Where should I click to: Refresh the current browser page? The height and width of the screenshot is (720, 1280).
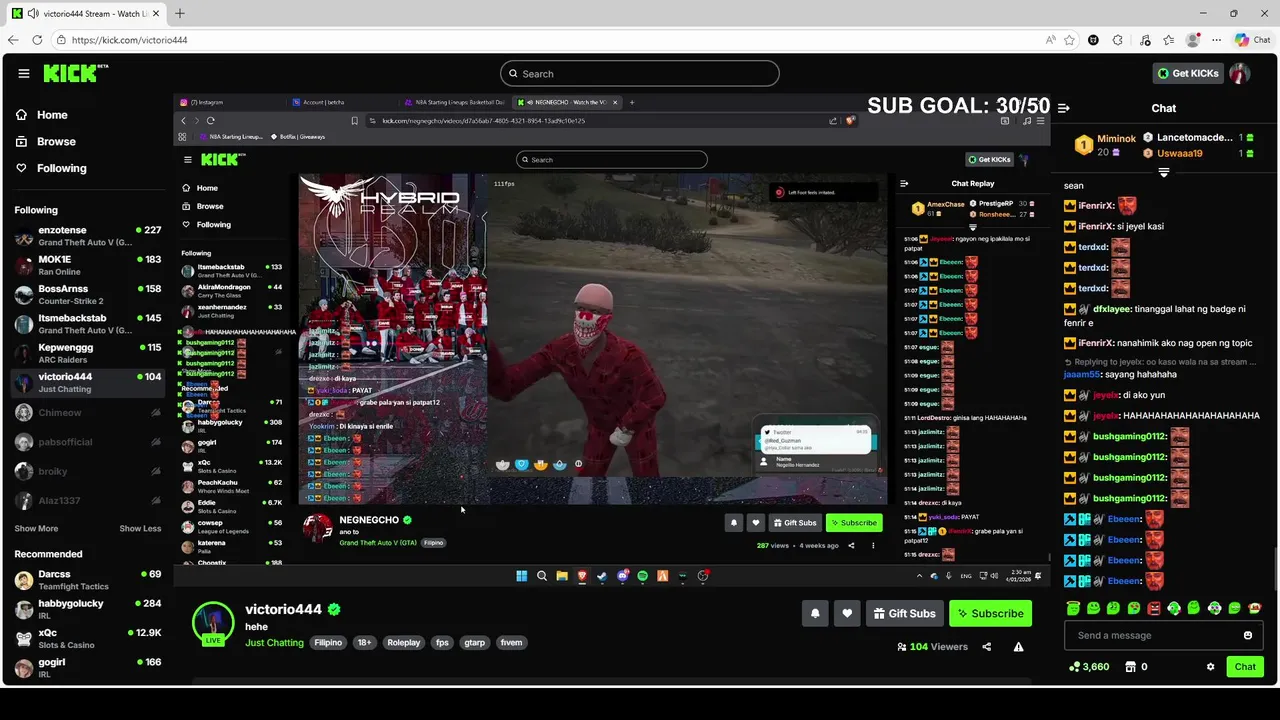click(x=37, y=40)
